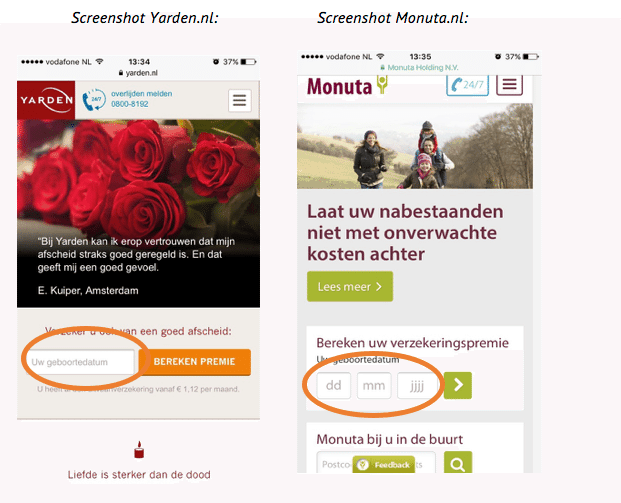Tap the green postcode search icon
This screenshot has width=621, height=503.
point(458,463)
